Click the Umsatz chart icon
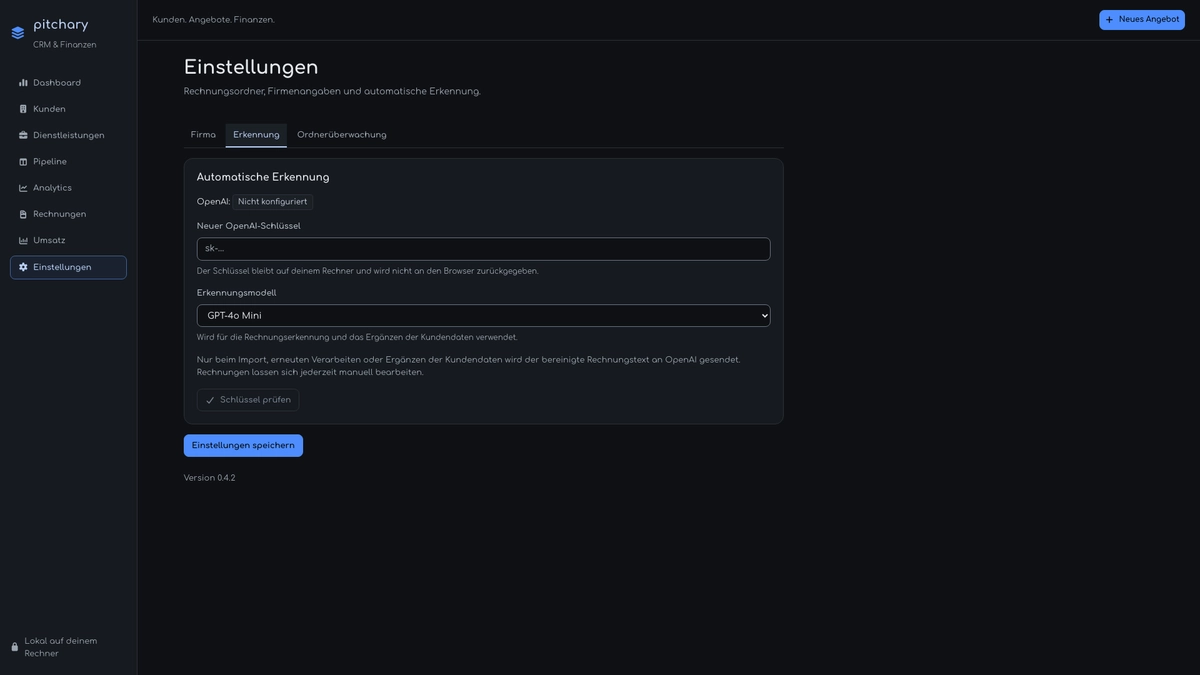 23,241
